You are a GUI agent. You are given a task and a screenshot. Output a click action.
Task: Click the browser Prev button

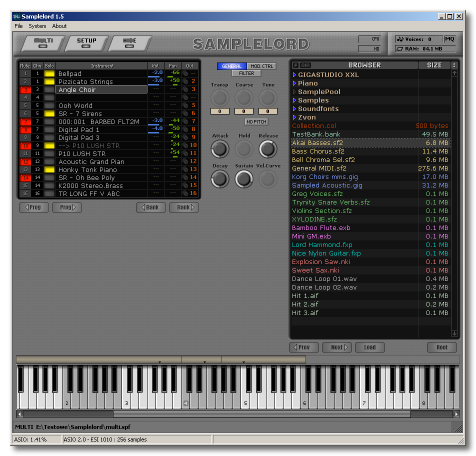click(x=304, y=347)
